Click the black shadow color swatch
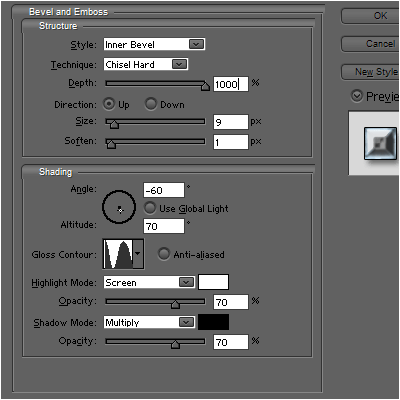 [x=213, y=322]
